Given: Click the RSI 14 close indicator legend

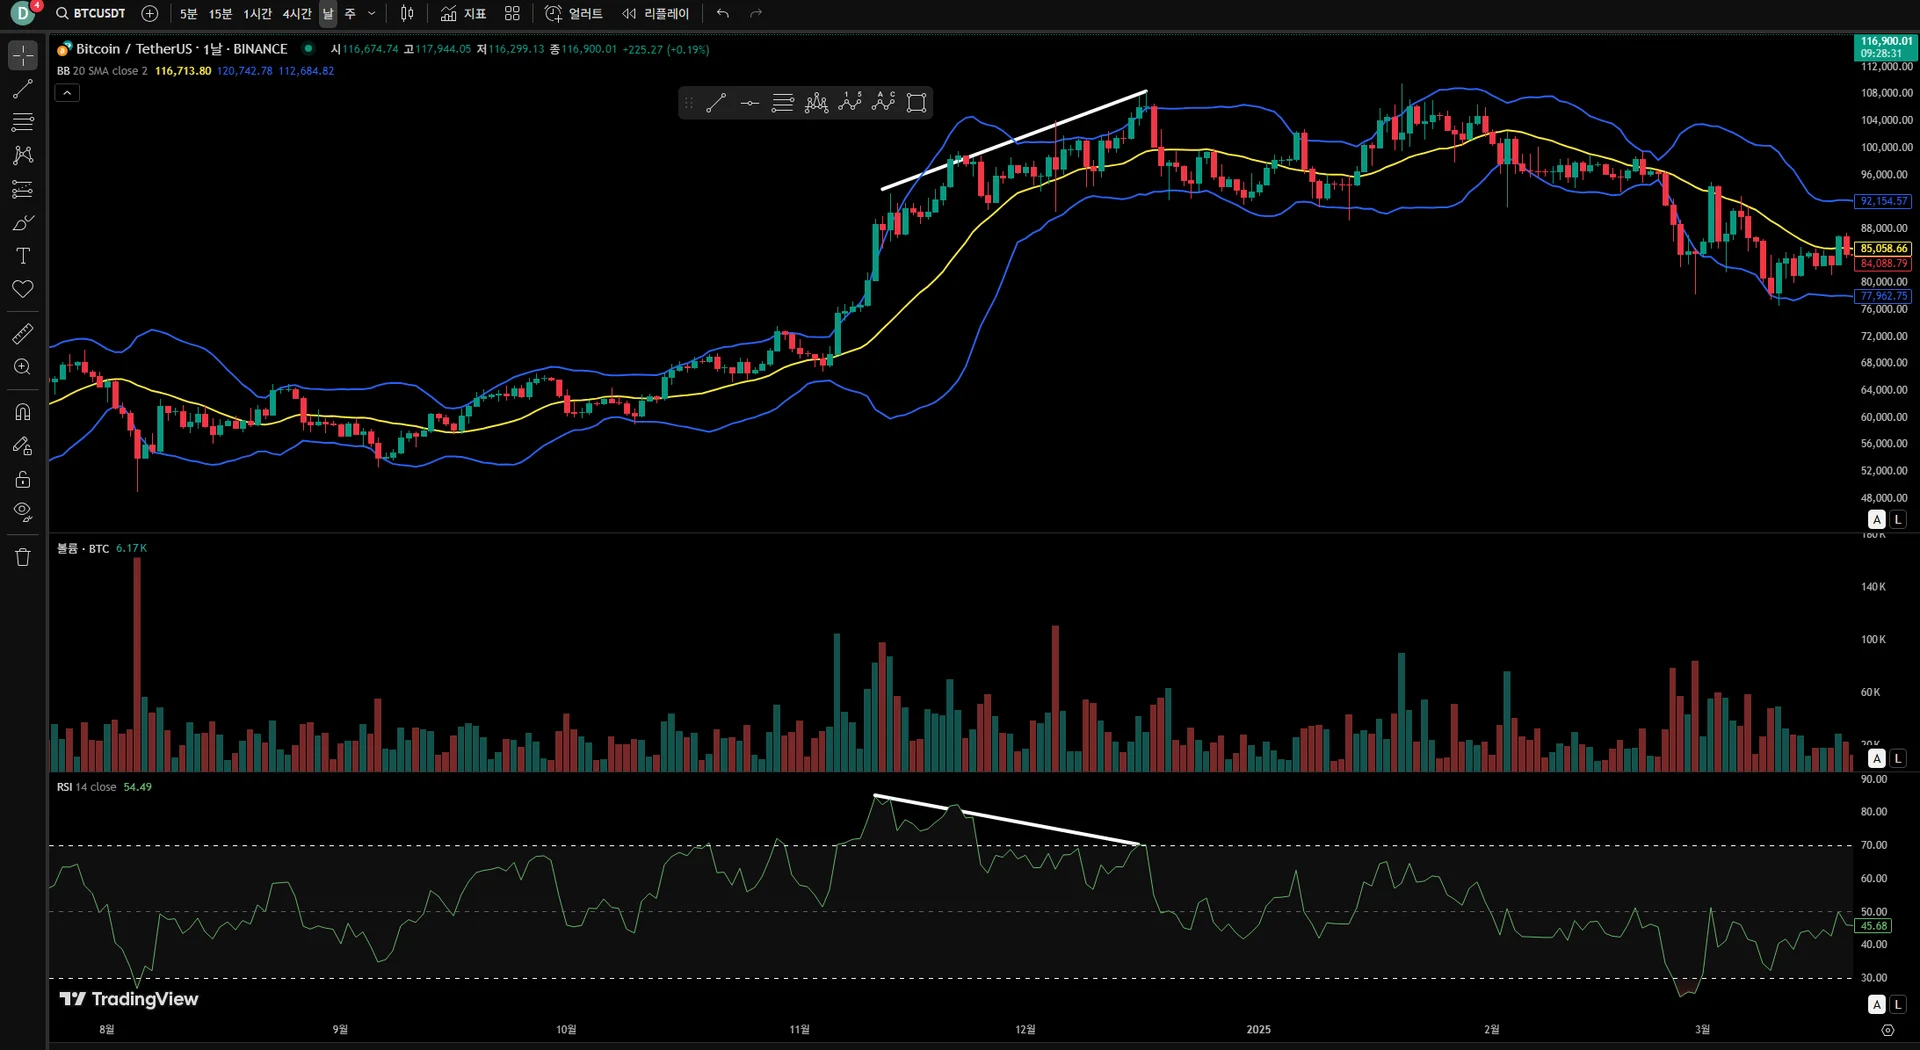Looking at the screenshot, I should (86, 787).
